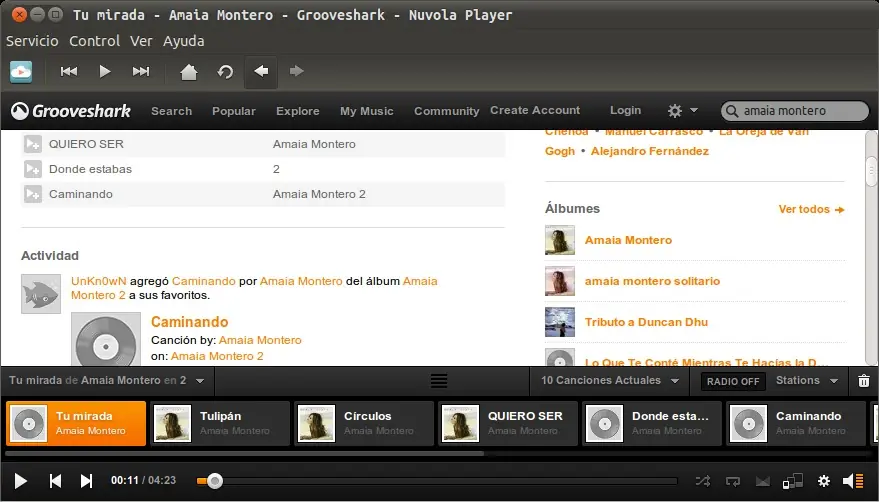Screen dimensions: 879x502
Task: Click the toolbar next track button
Action: pyautogui.click(x=141, y=71)
